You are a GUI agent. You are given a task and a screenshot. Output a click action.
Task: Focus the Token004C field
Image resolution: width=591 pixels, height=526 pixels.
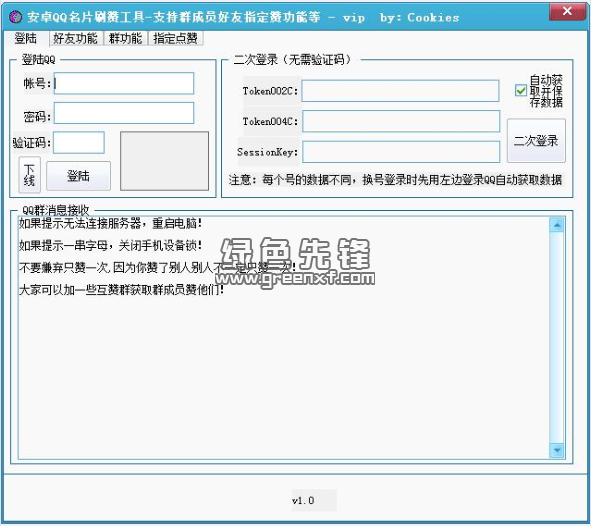tap(401, 121)
